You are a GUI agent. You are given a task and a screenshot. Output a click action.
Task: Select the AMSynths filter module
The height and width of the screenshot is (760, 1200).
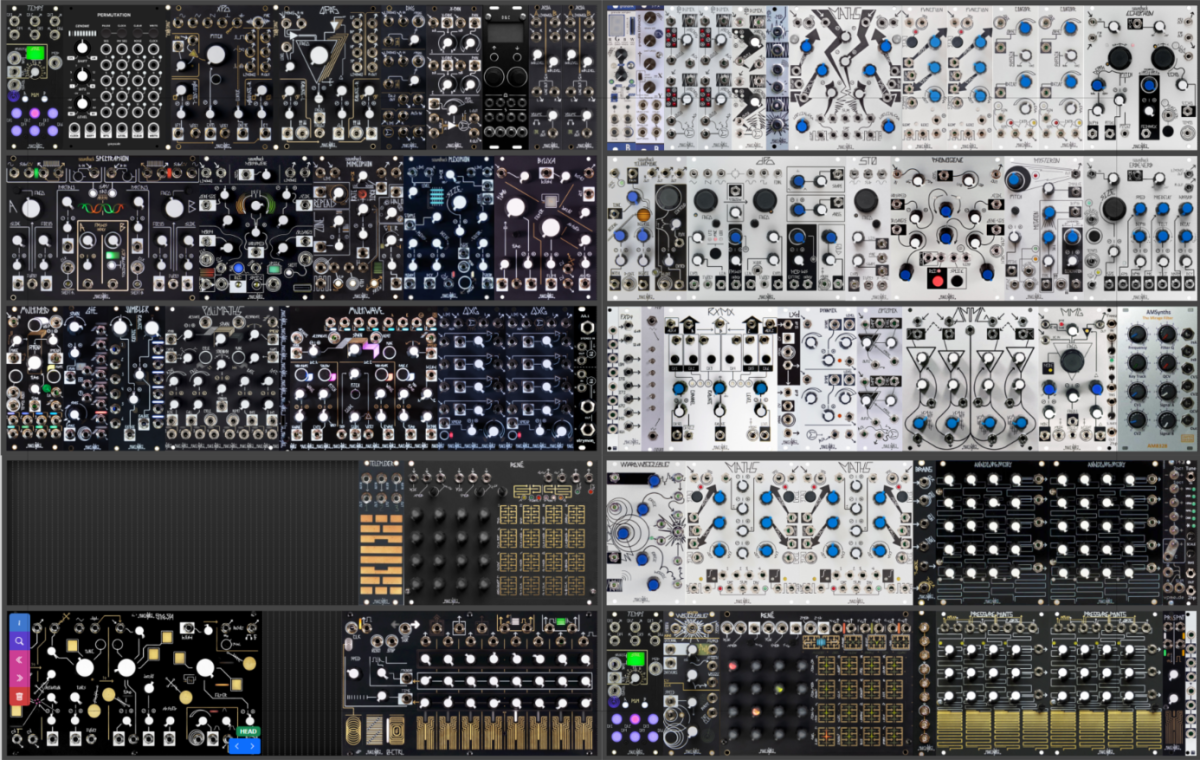[x=1156, y=378]
